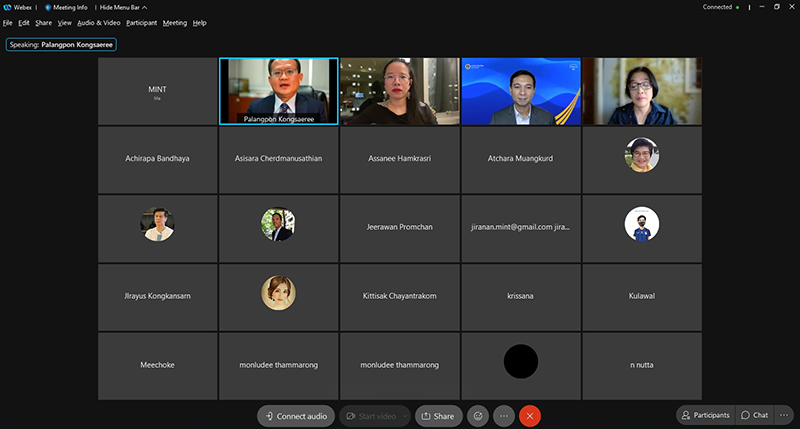
Task: Click the red leave meeting button
Action: pyautogui.click(x=531, y=416)
